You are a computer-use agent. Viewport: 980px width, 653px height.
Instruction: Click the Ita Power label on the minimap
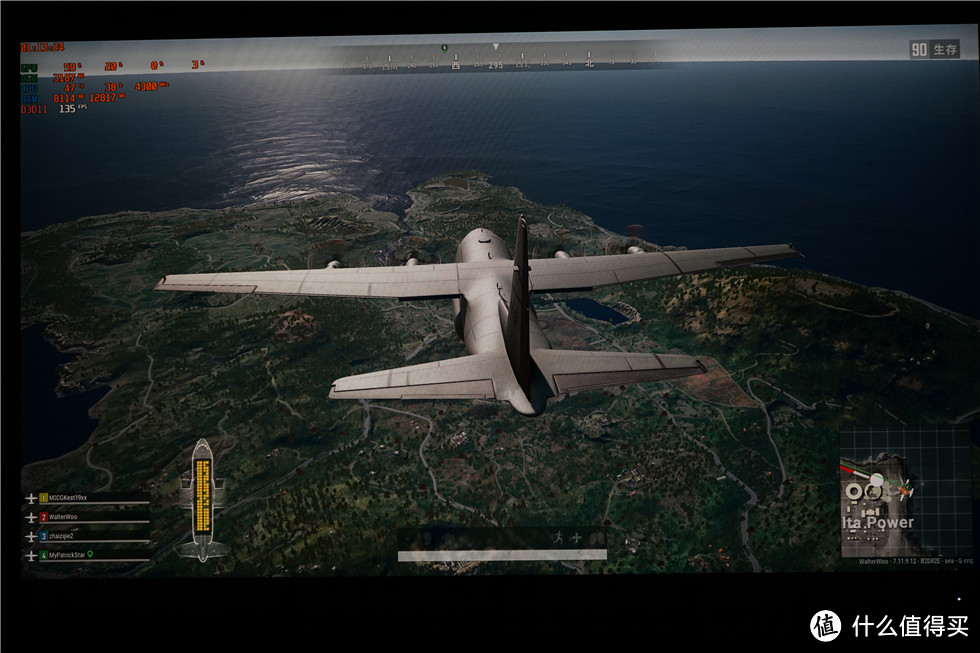(878, 522)
